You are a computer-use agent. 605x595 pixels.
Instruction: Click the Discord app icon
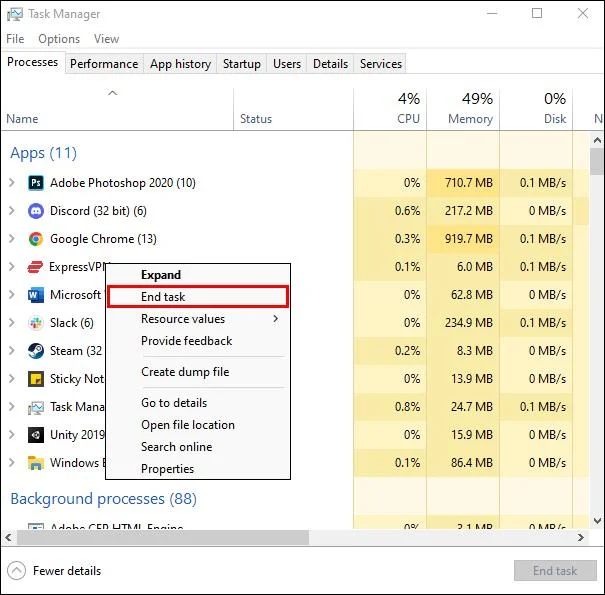coord(36,211)
